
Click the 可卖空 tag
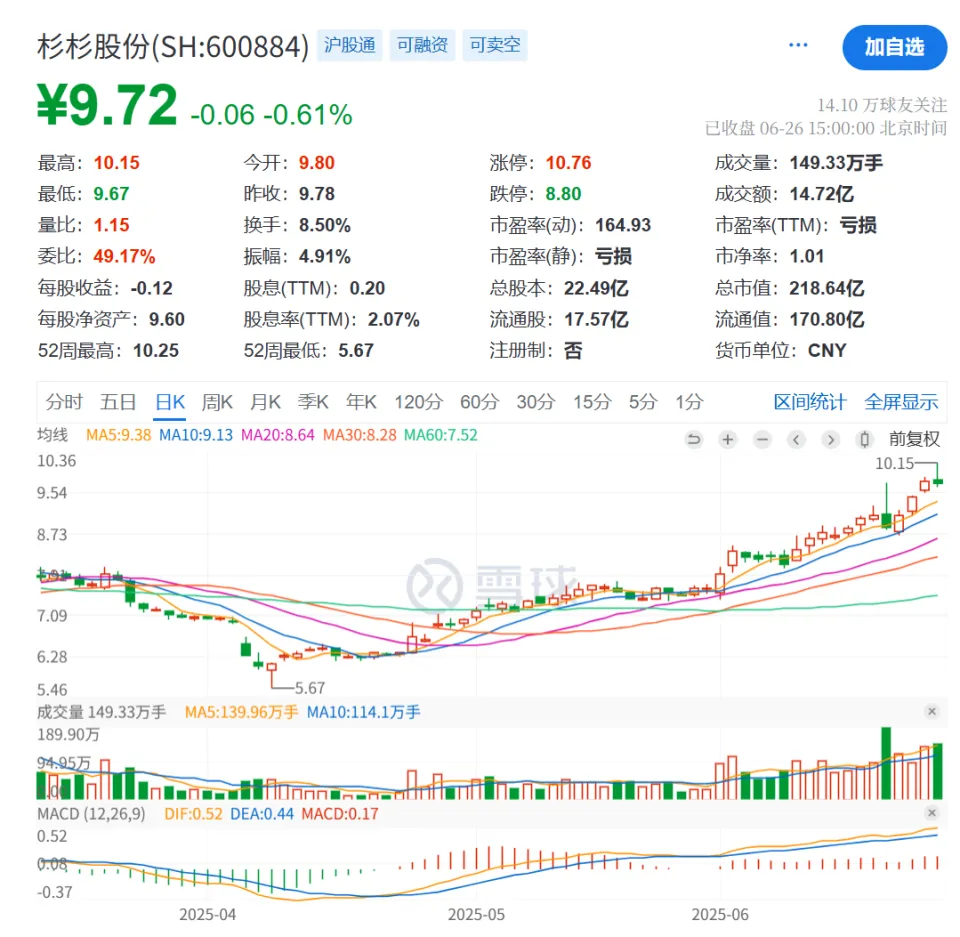[495, 45]
